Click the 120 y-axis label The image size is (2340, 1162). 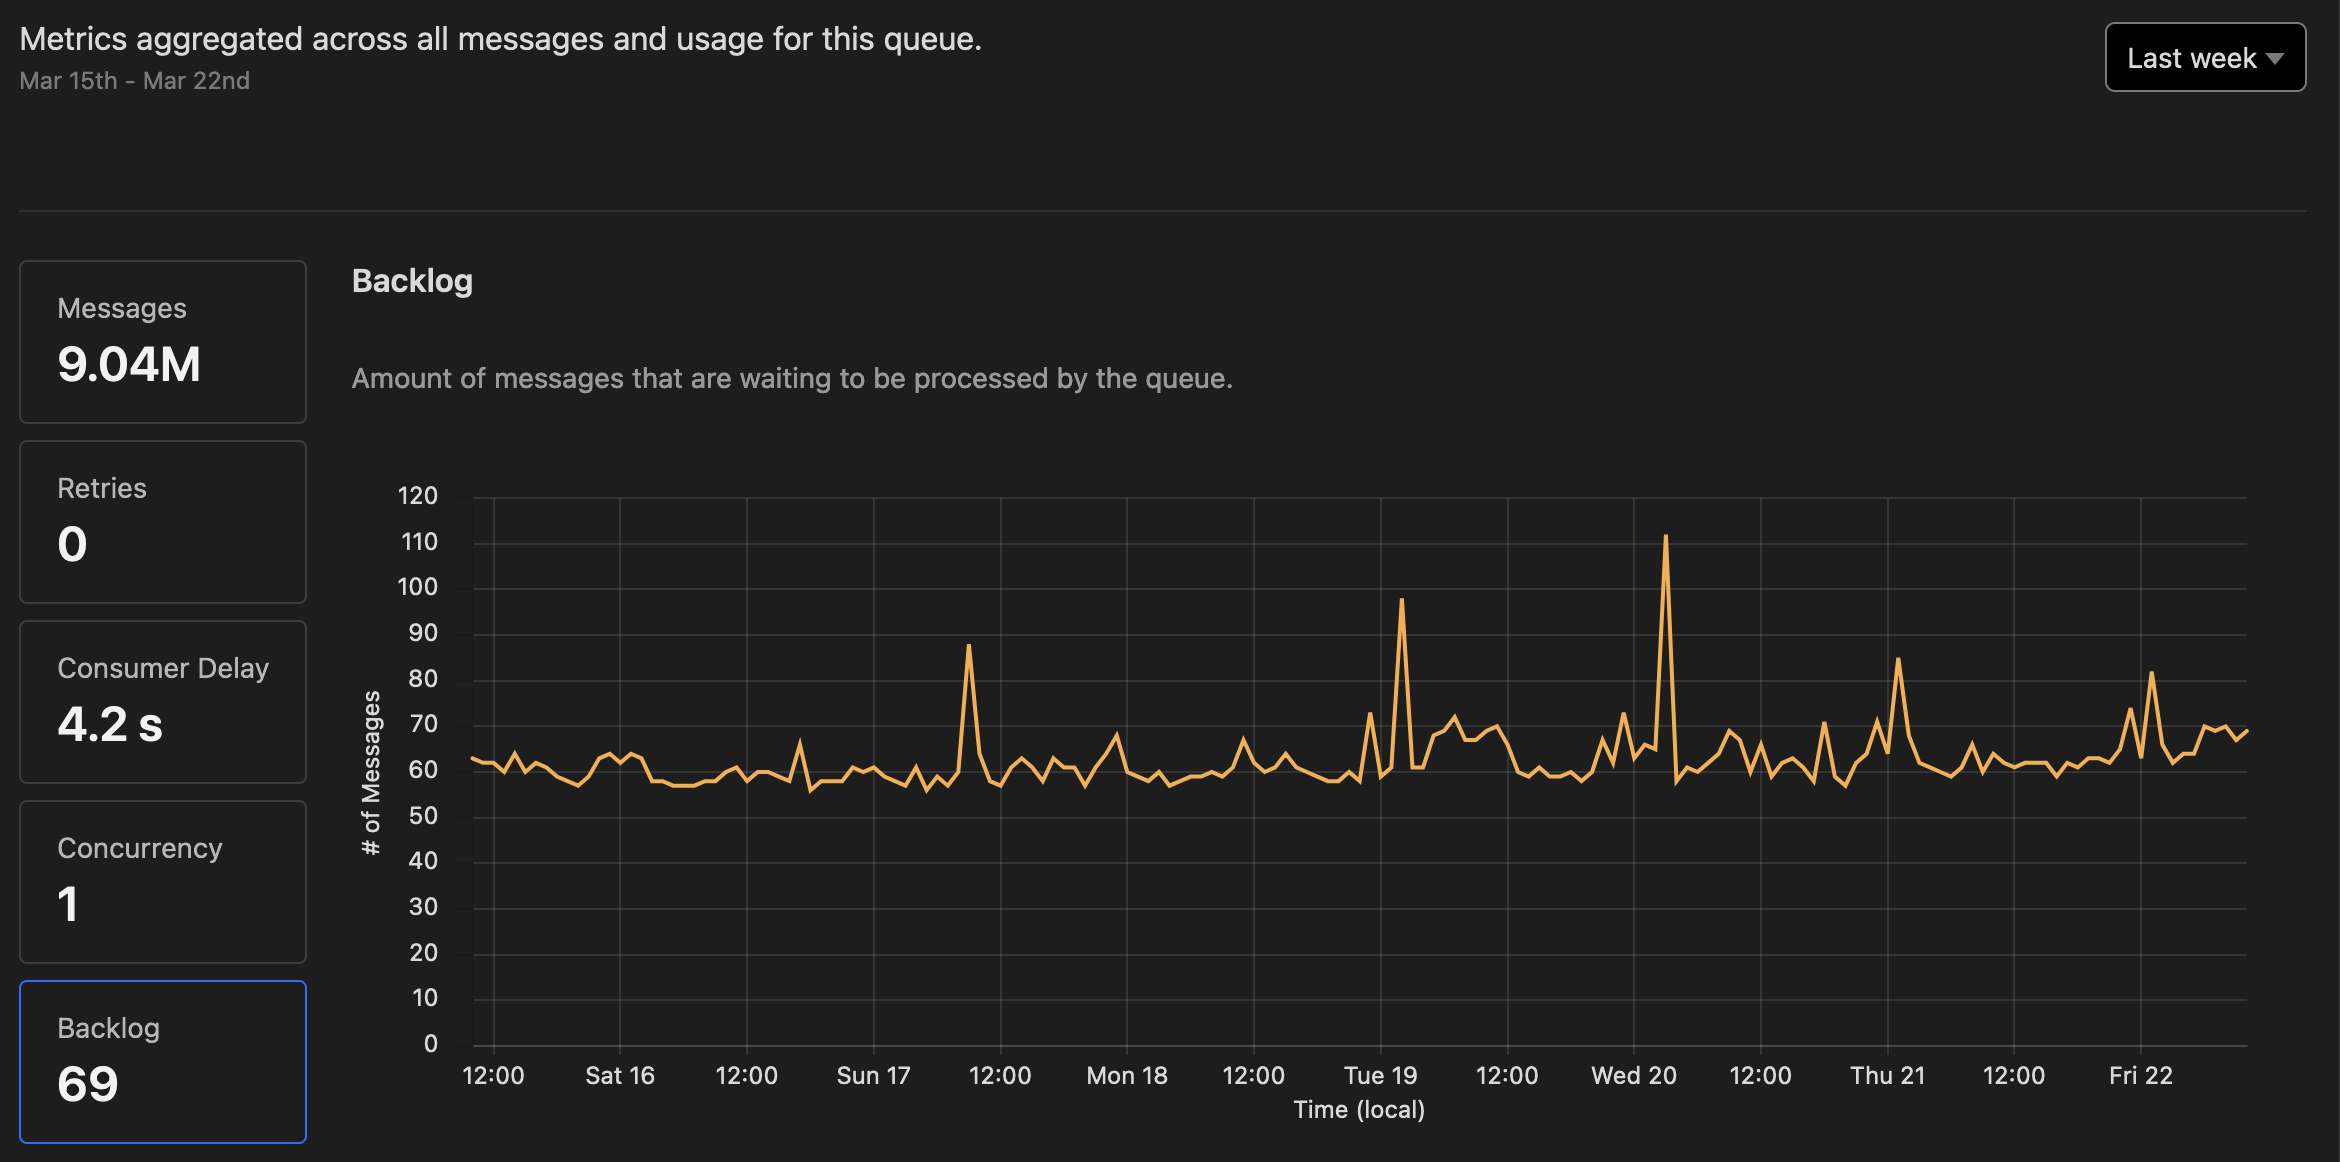tap(417, 496)
